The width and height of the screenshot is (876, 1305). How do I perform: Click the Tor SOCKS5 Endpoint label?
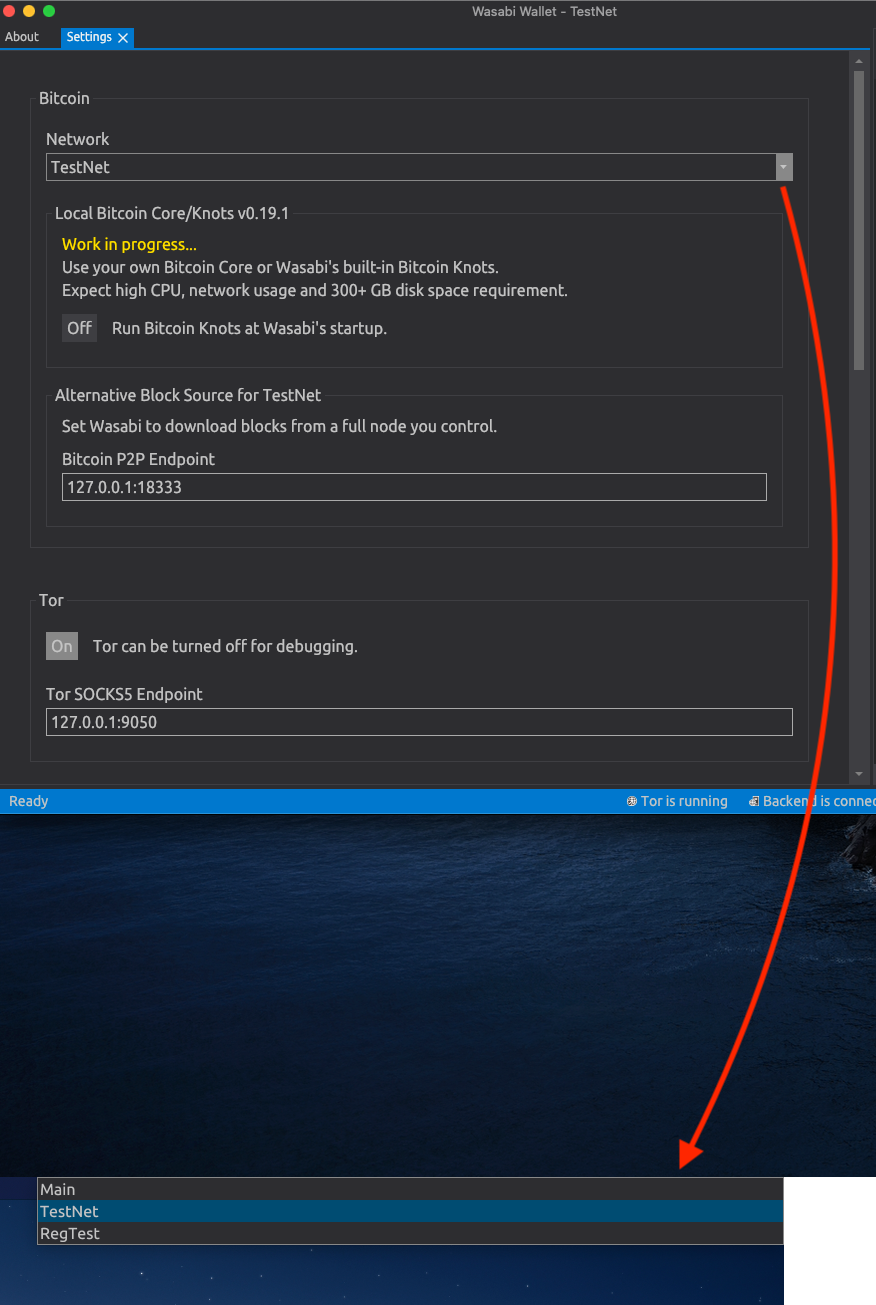click(x=124, y=694)
